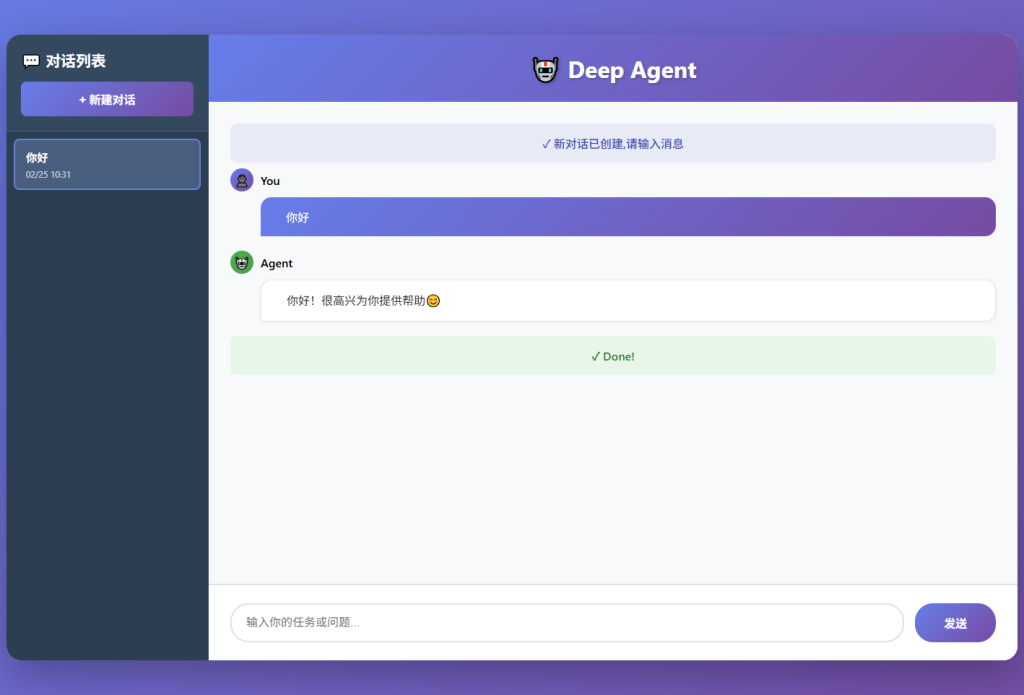
Task: Focus the 输入你的任务或问题 message input
Action: 566,622
